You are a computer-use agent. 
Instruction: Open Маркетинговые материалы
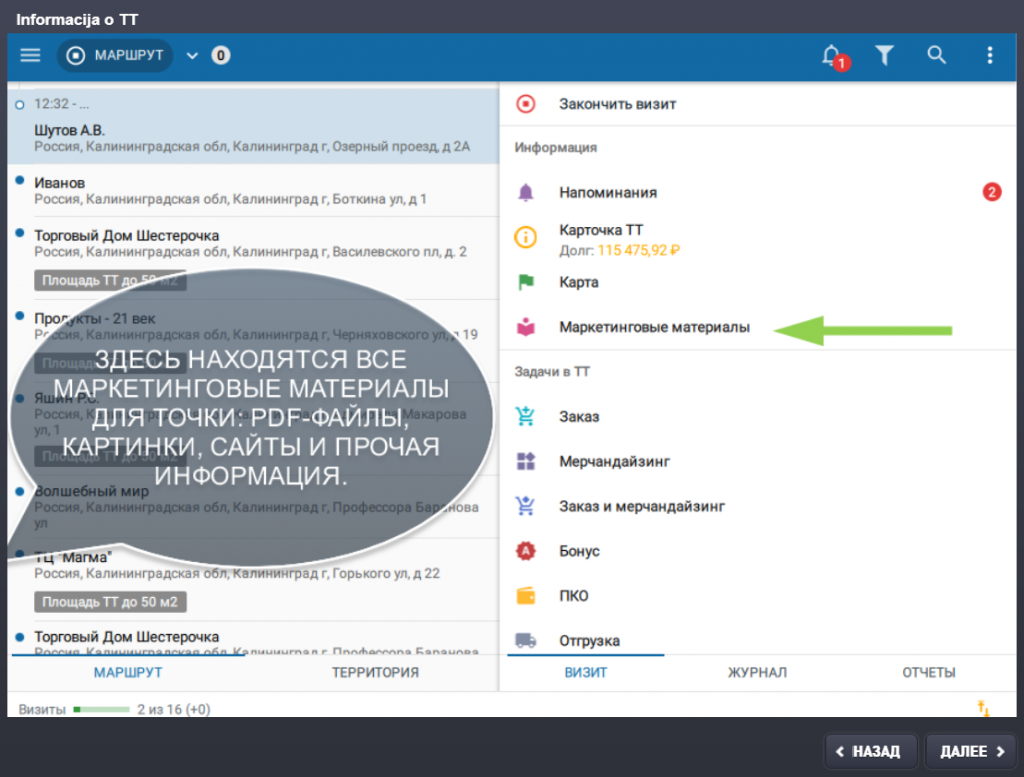coord(758,327)
